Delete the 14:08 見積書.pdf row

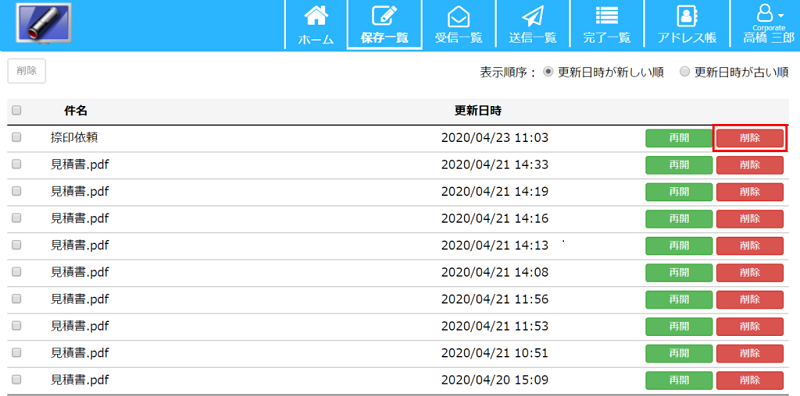click(x=749, y=273)
